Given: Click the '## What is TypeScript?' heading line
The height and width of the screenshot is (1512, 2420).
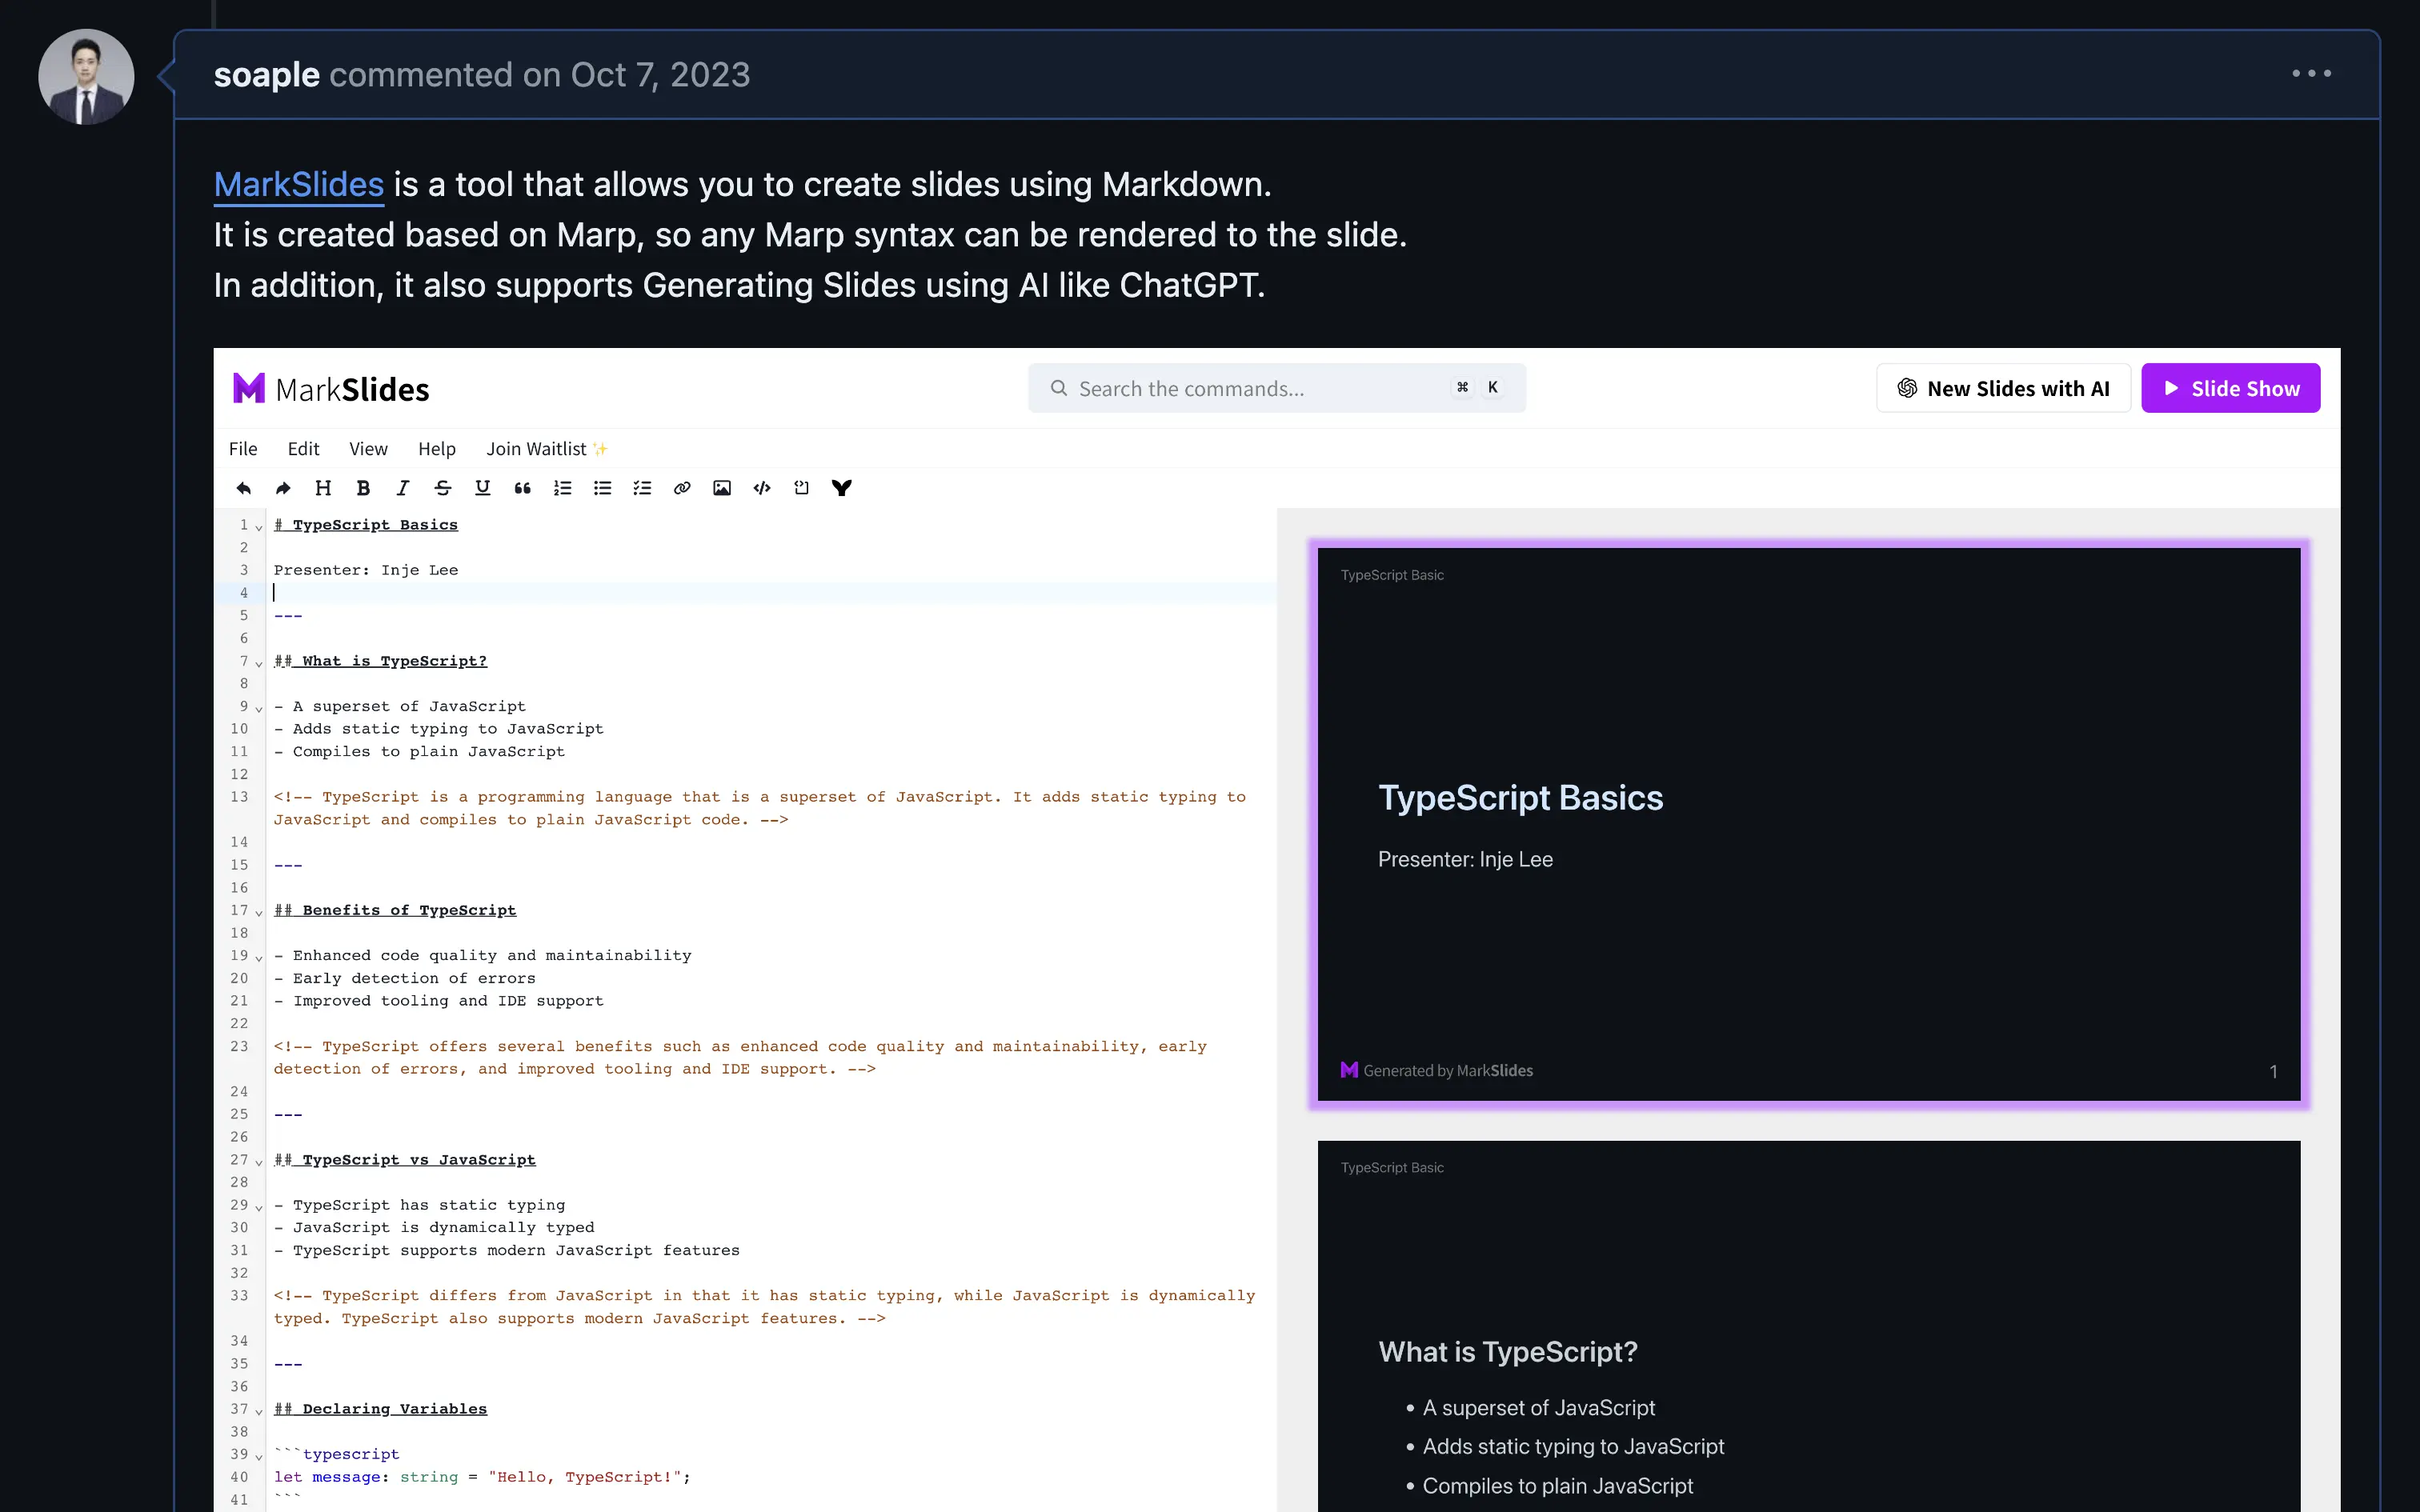Looking at the screenshot, I should [381, 661].
